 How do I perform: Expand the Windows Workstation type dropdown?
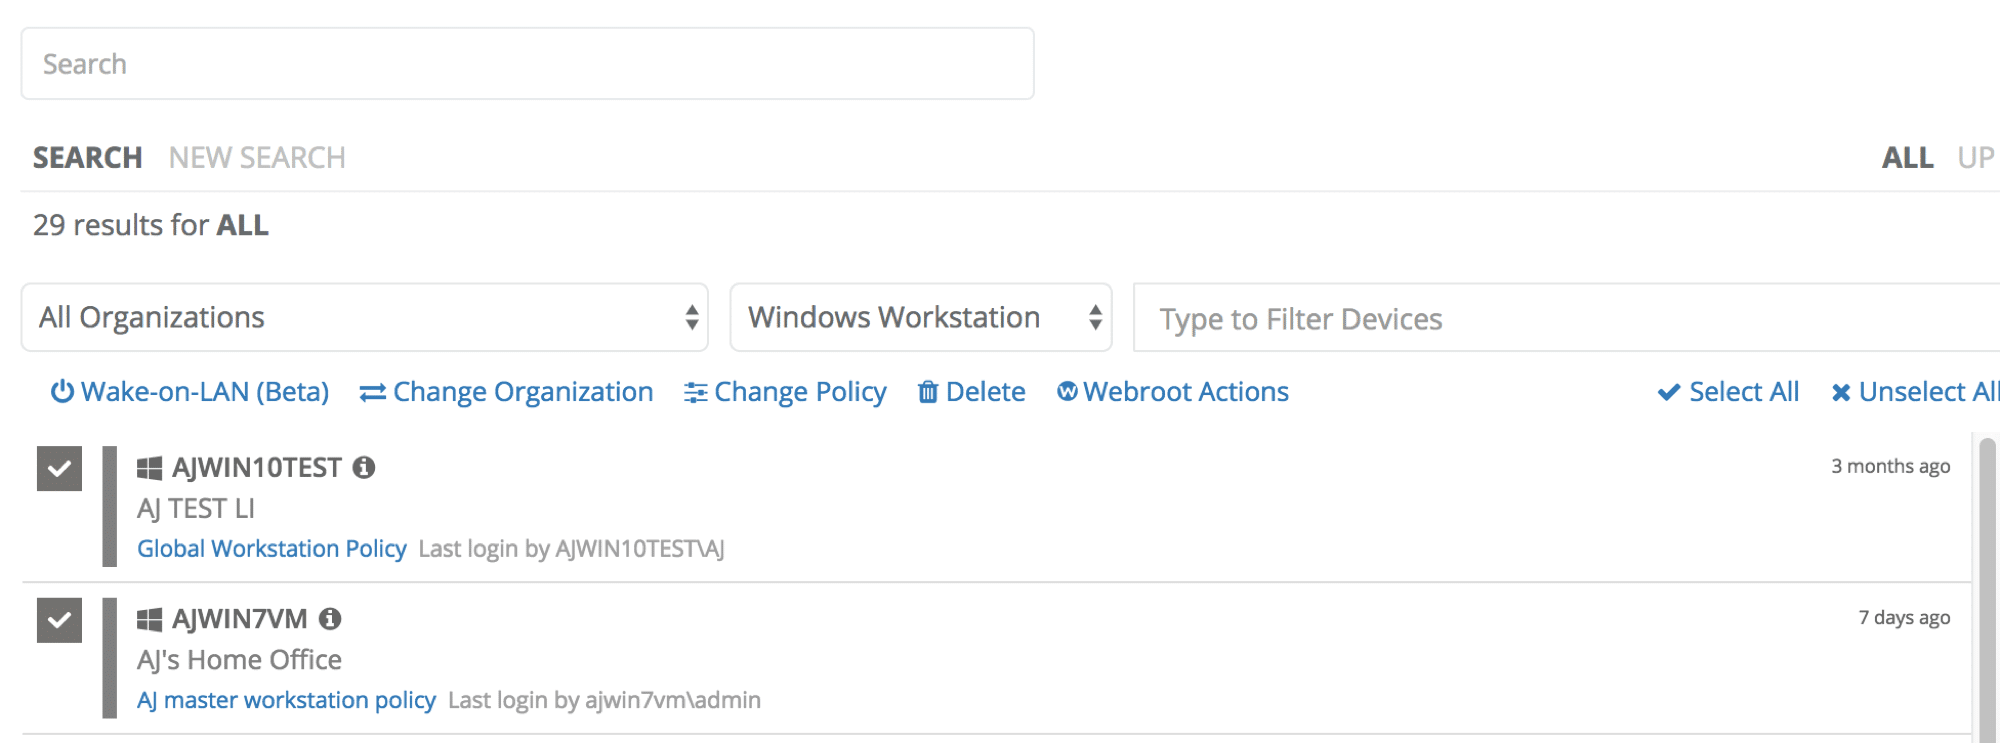click(x=920, y=317)
